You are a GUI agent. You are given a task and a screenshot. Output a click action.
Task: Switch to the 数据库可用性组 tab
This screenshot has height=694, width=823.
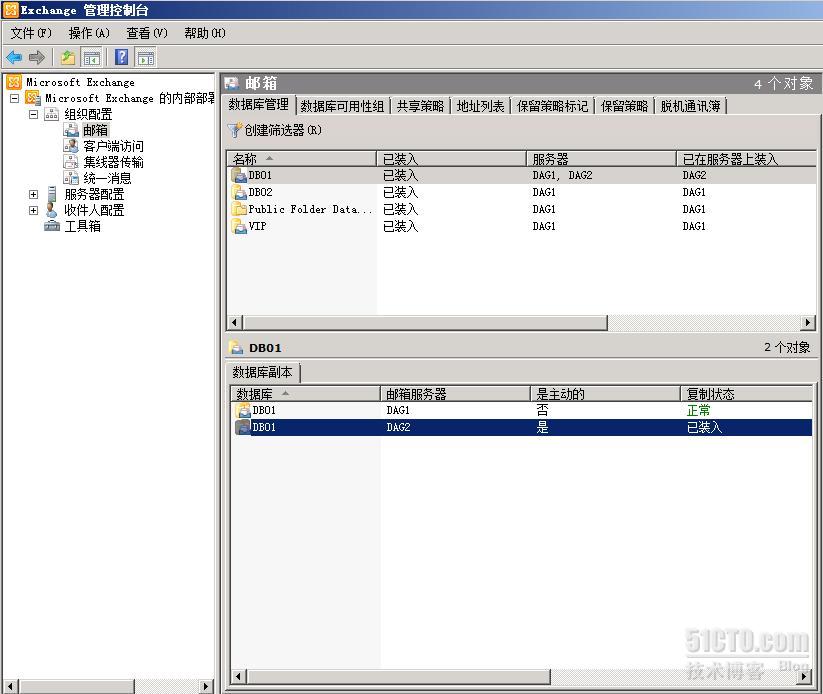pyautogui.click(x=342, y=106)
